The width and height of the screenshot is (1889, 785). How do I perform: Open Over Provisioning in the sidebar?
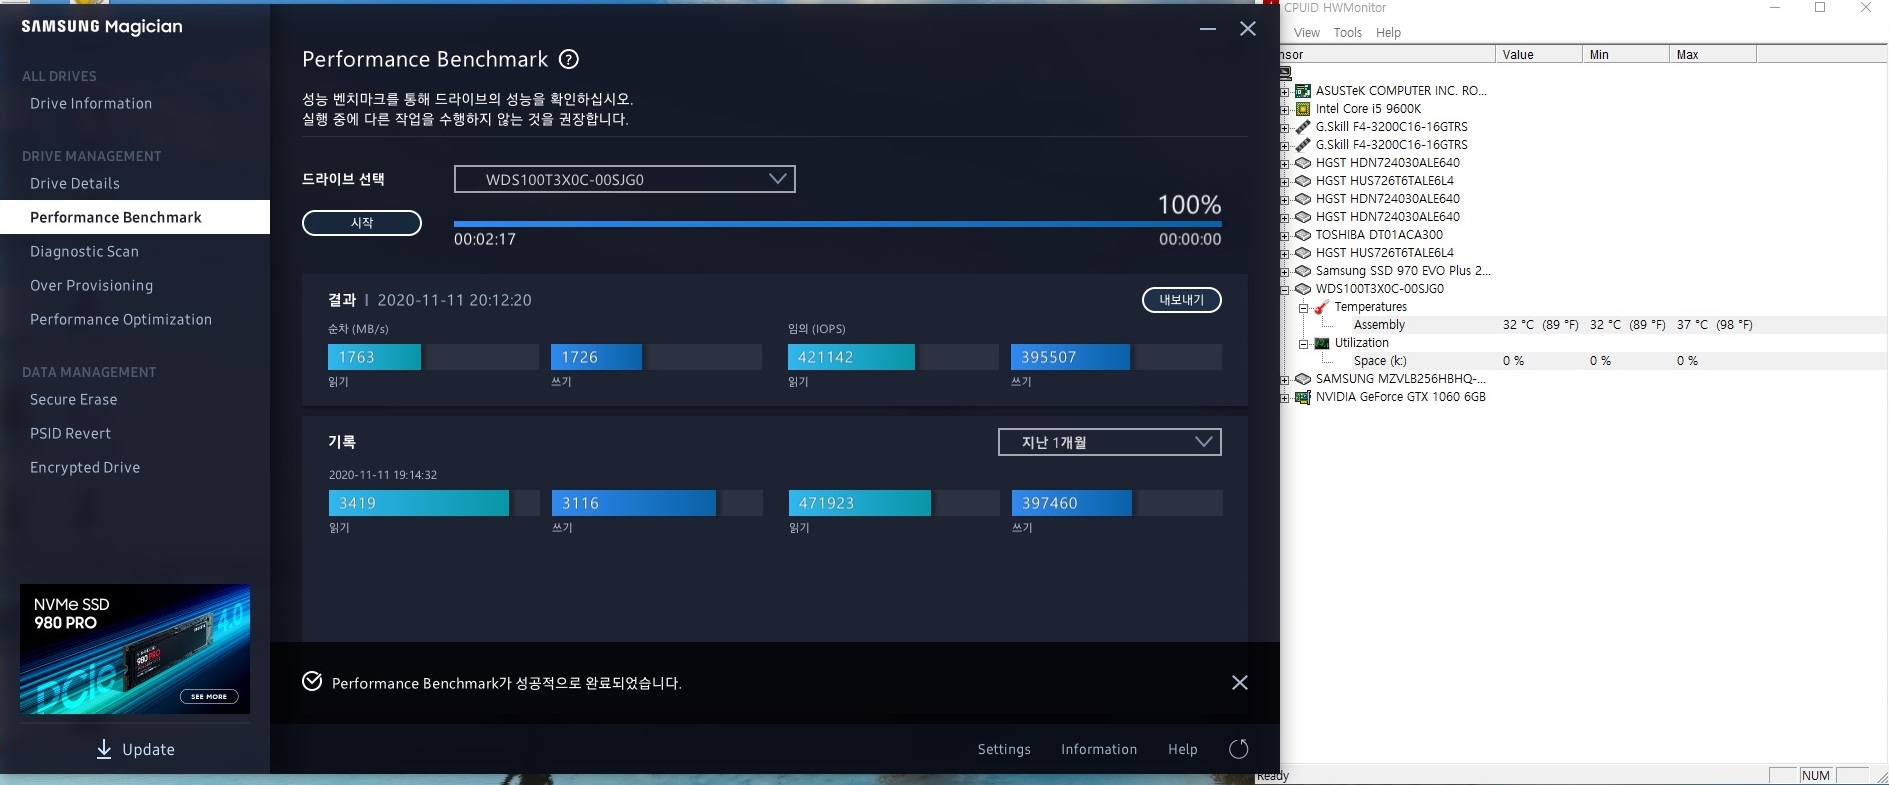92,286
